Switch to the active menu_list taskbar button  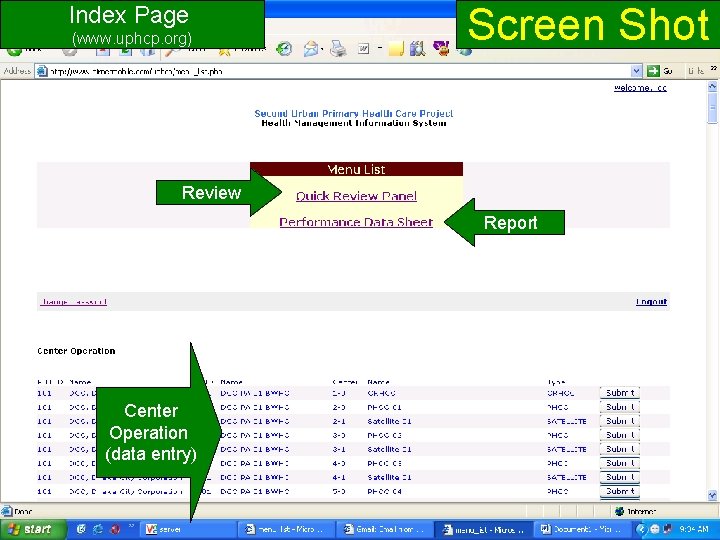point(483,529)
